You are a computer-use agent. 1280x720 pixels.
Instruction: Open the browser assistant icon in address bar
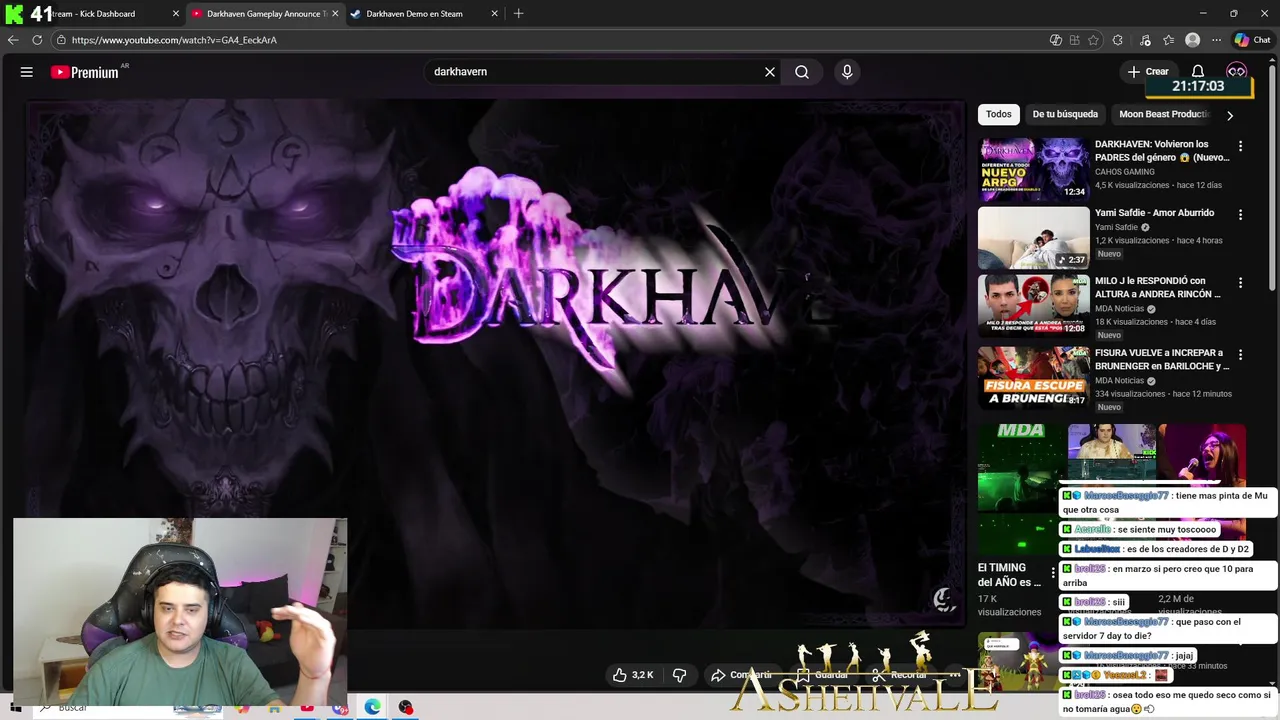(x=1056, y=40)
